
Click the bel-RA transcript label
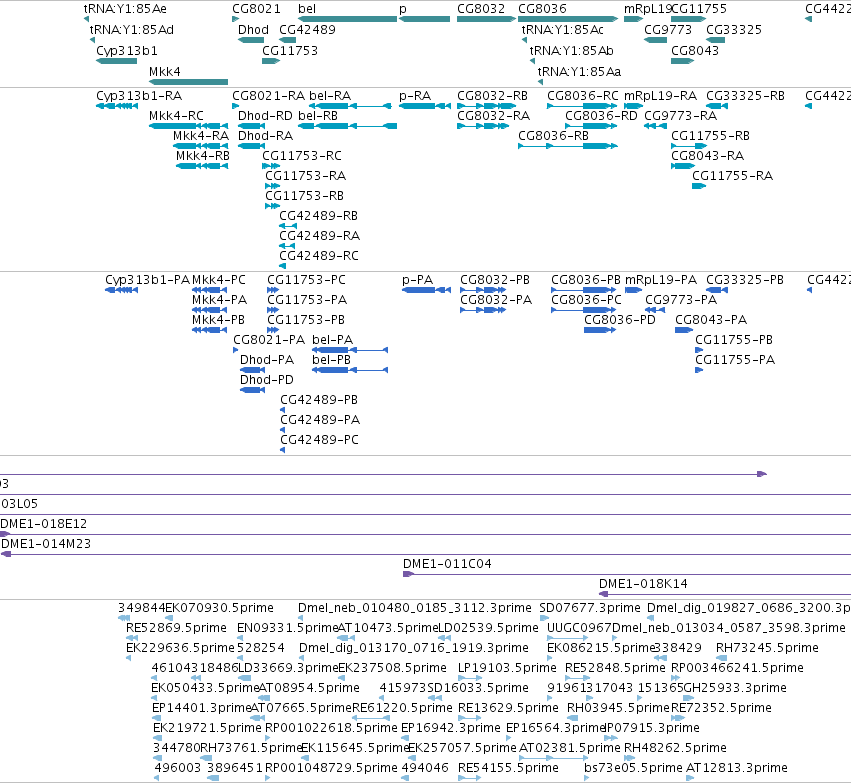coord(330,96)
